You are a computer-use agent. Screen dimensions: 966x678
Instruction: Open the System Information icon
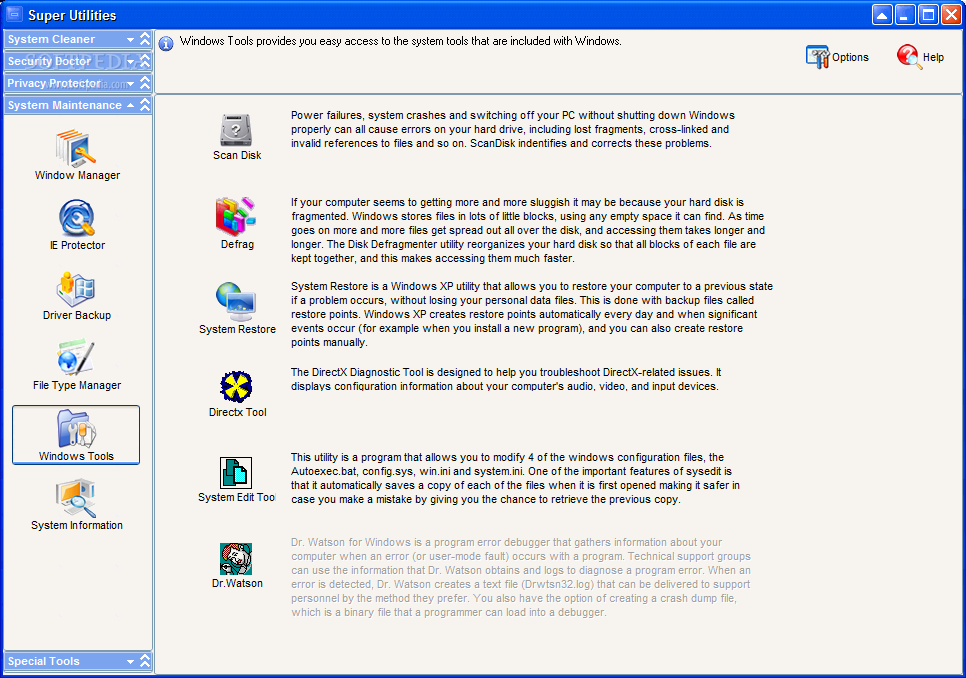(76, 498)
